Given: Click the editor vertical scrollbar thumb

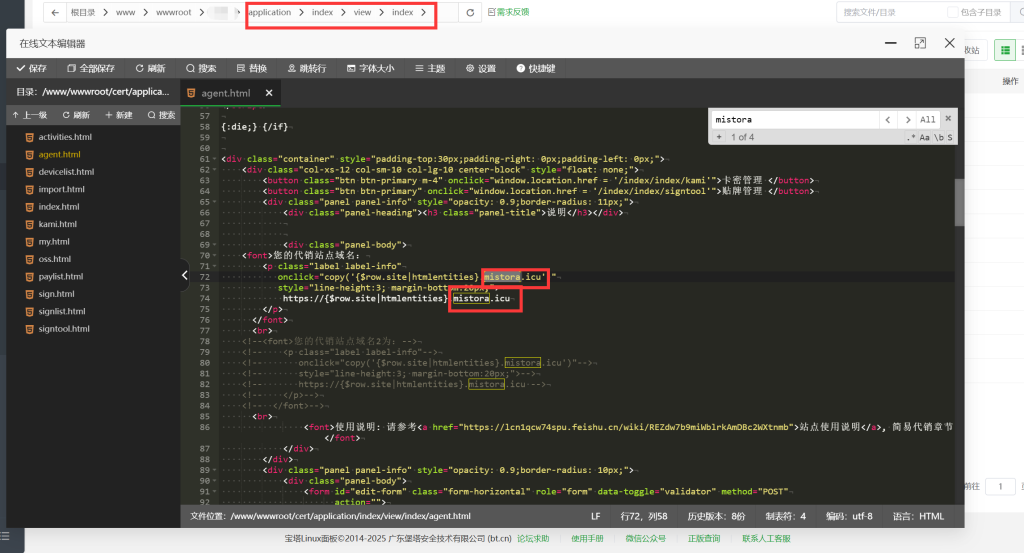Looking at the screenshot, I should point(959,202).
